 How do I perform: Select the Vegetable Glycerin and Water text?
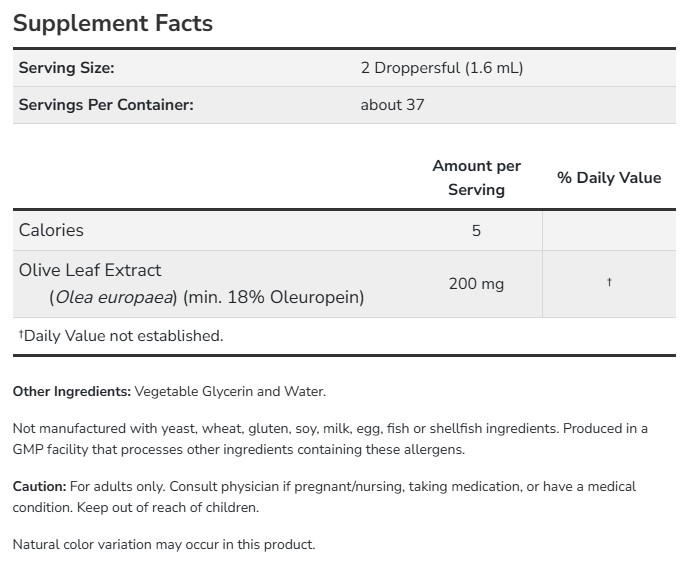pos(230,391)
